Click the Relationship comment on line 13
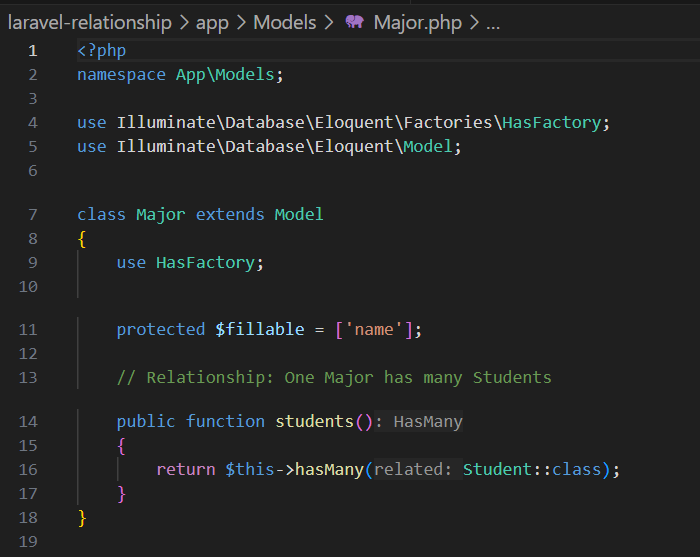The width and height of the screenshot is (700, 557). pos(334,377)
